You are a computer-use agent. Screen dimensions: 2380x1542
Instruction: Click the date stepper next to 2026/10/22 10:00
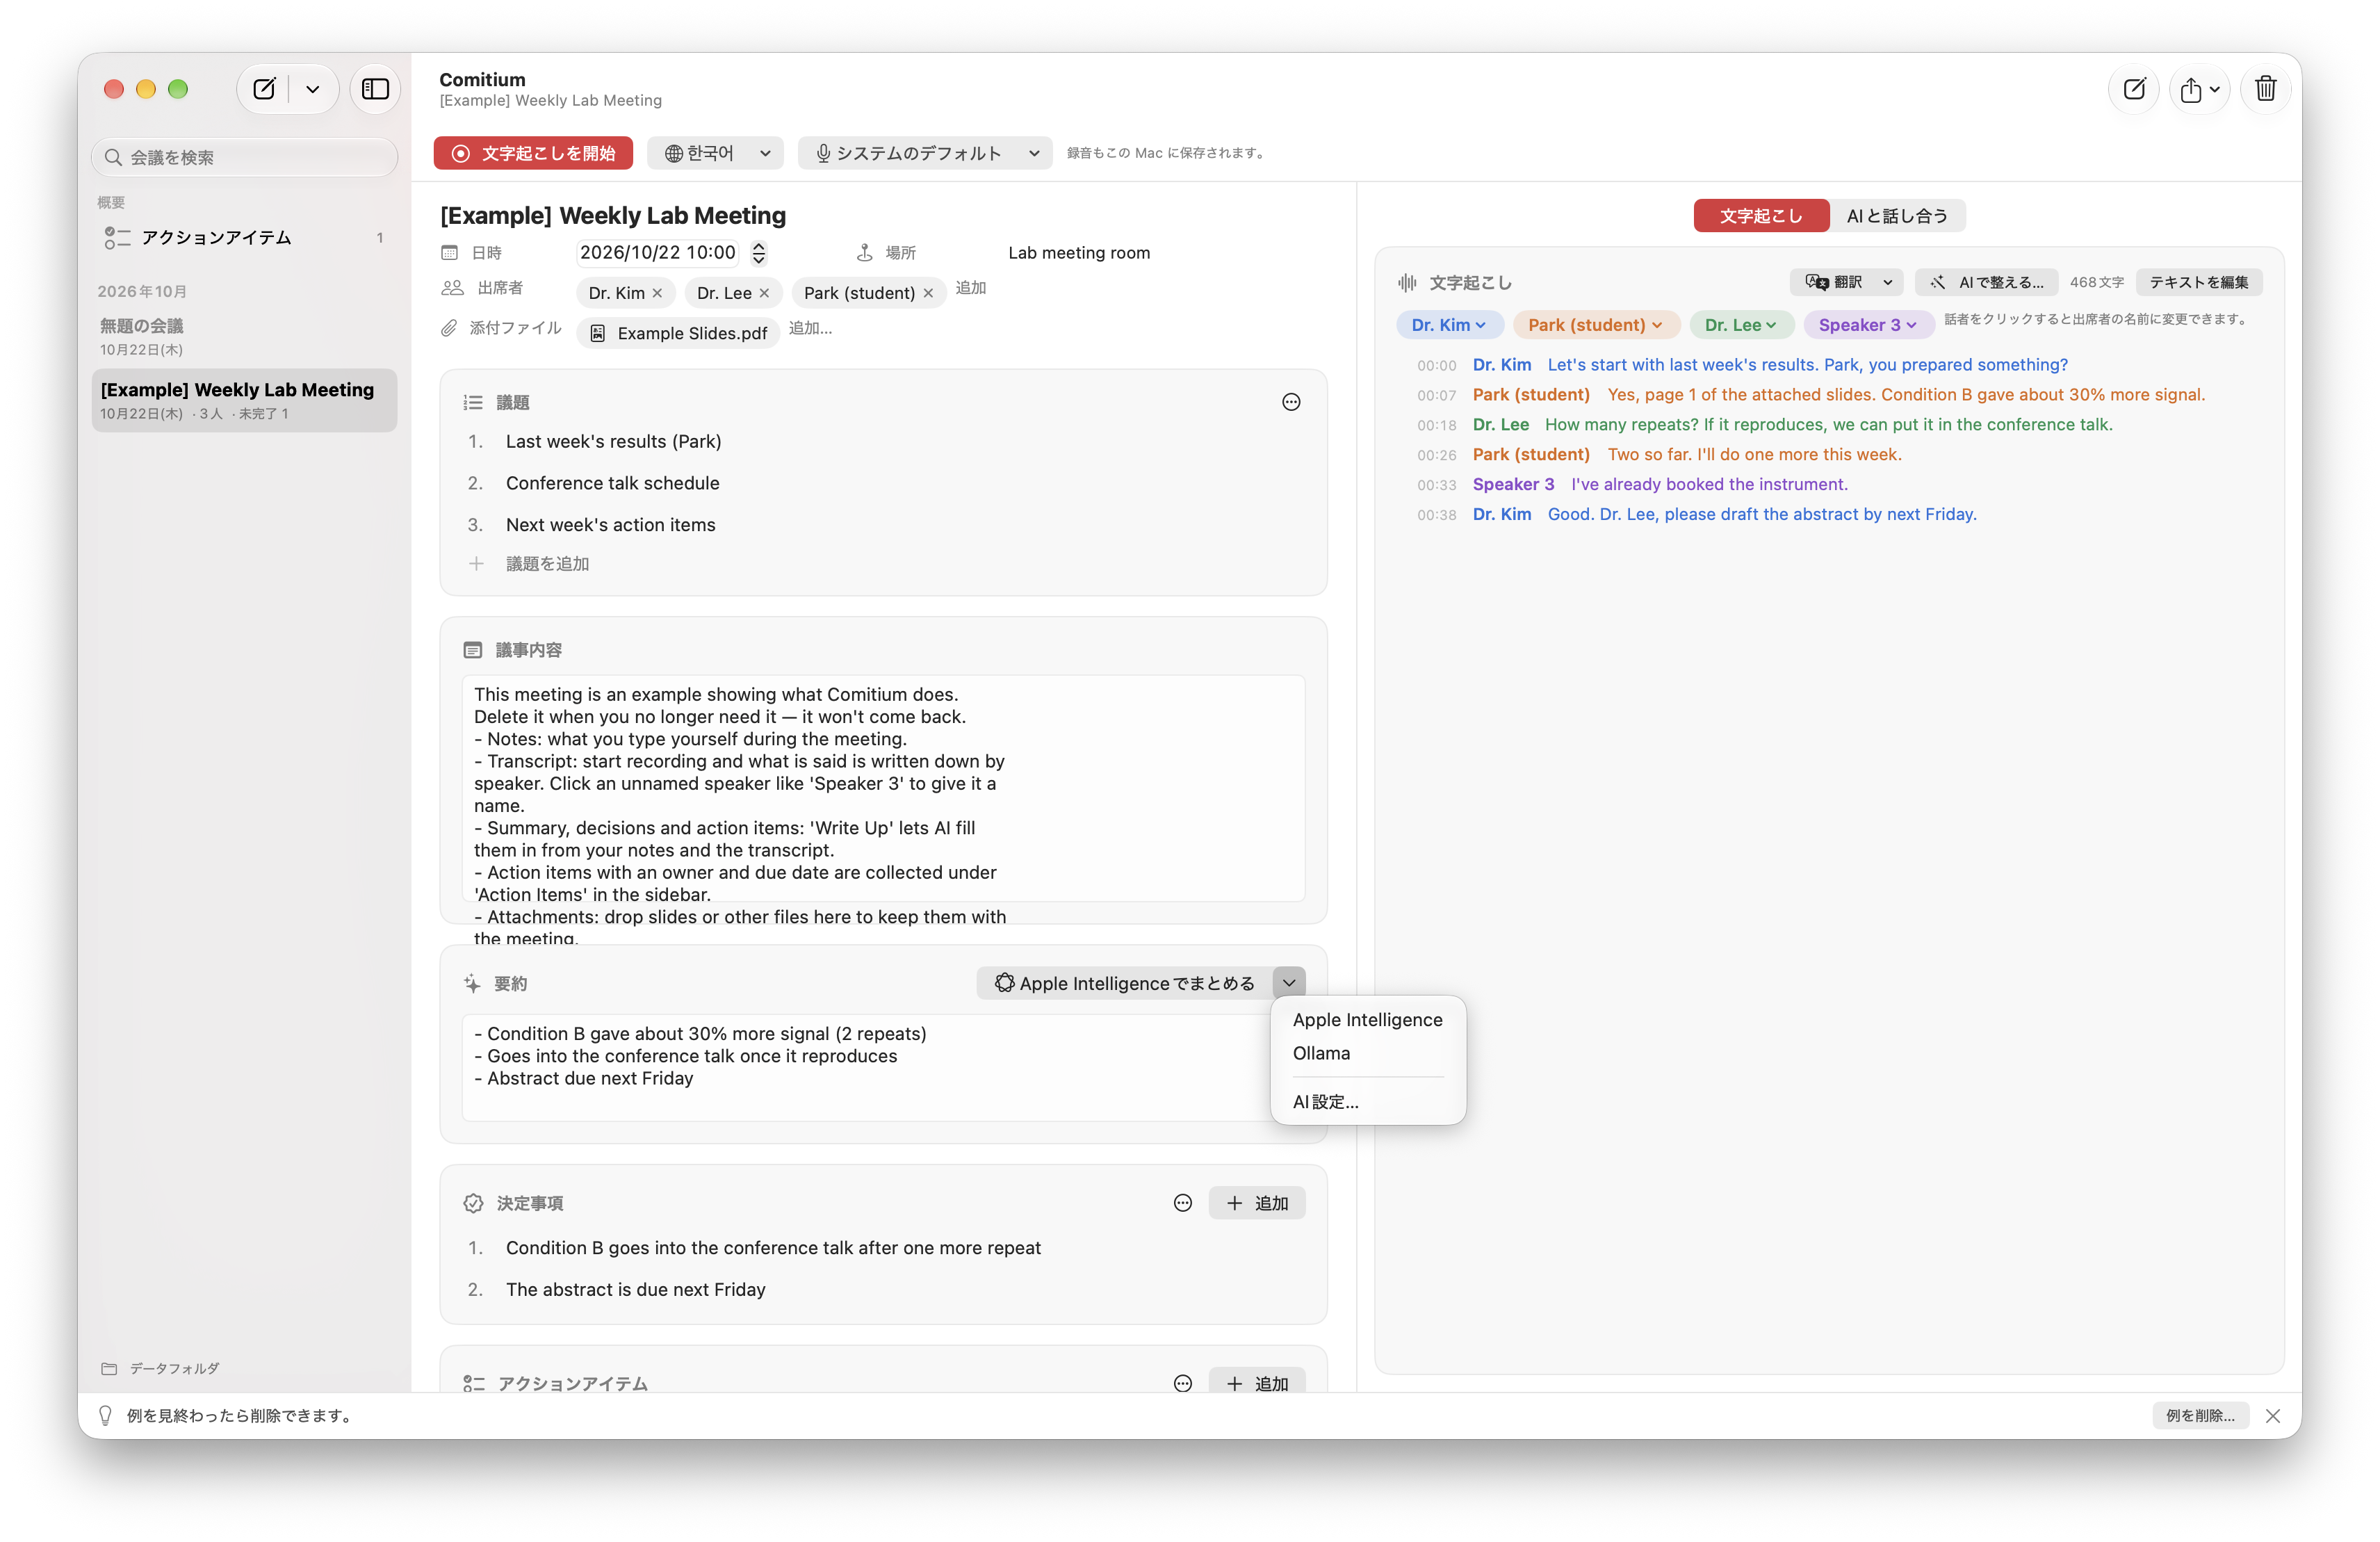pos(759,253)
